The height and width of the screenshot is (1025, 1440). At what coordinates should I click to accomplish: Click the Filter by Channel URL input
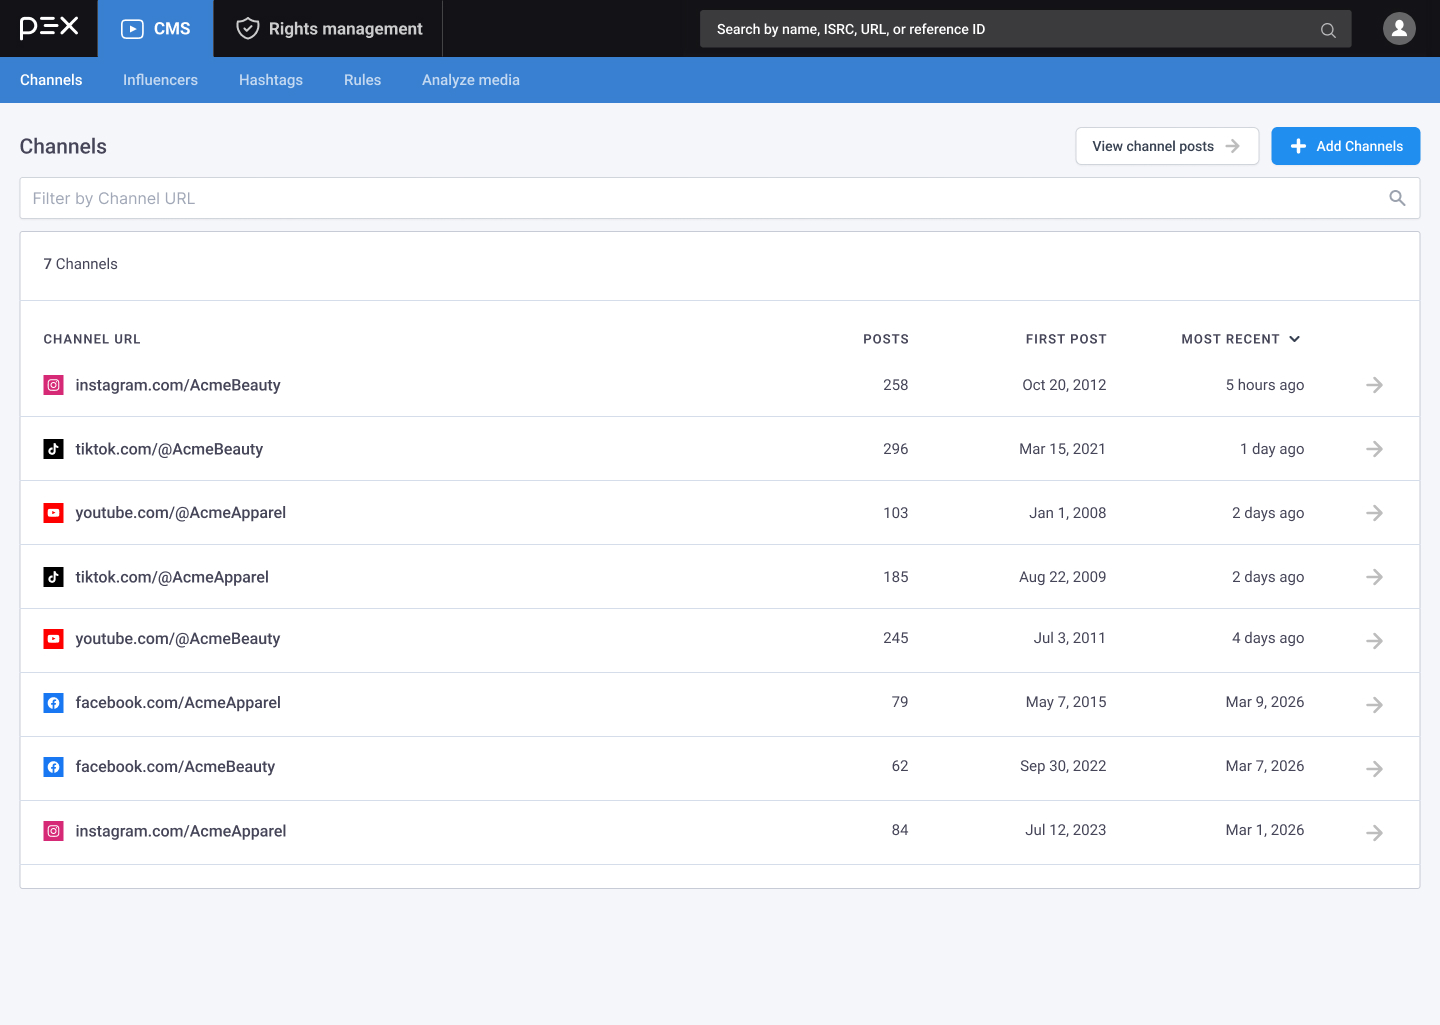pyautogui.click(x=400, y=198)
